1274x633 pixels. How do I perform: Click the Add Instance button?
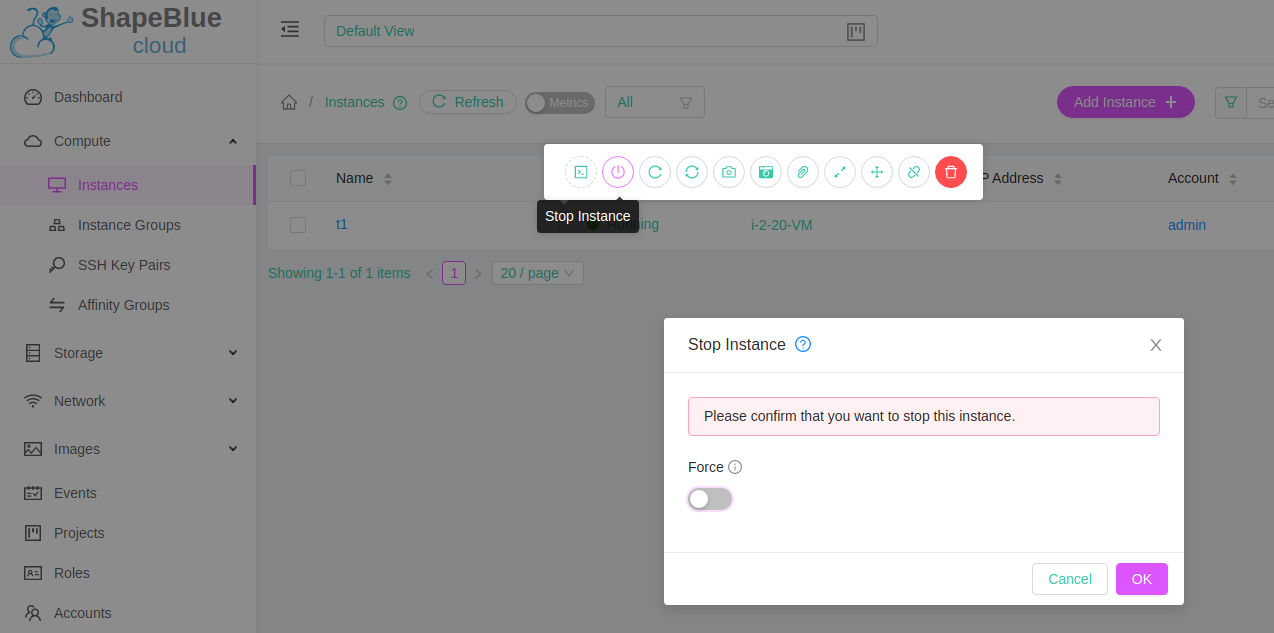[1126, 102]
